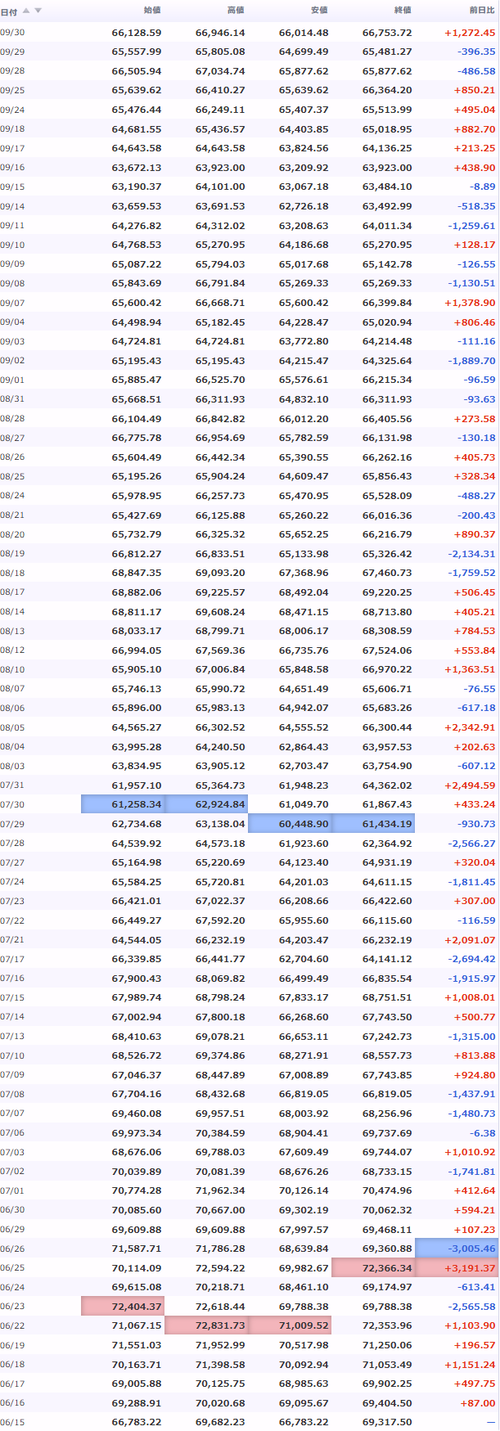The width and height of the screenshot is (500, 1431).
Task: Select the 07/13 date cell
Action: click(12, 1035)
